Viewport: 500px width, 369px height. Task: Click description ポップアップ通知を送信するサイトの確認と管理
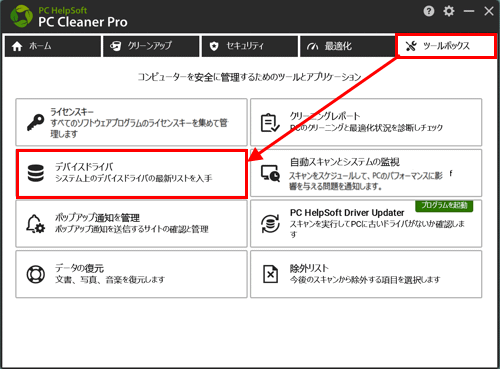click(132, 229)
